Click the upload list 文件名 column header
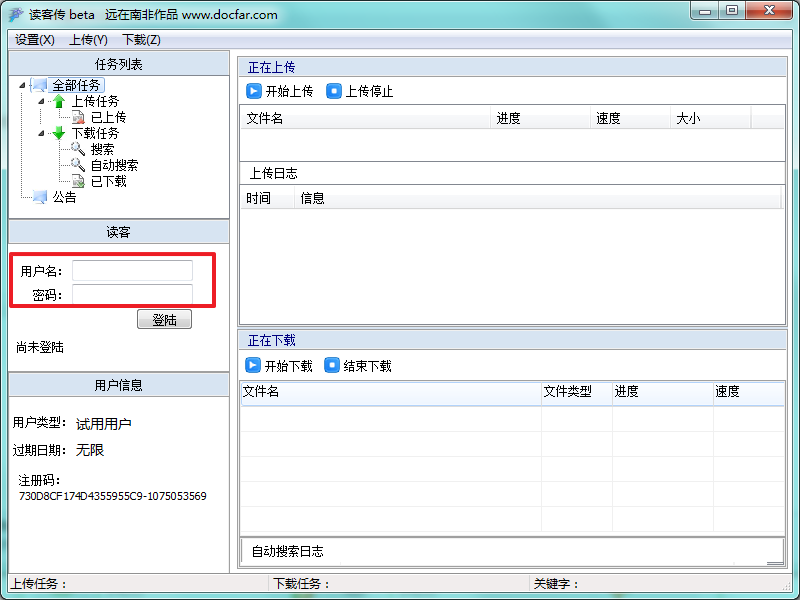 (x=365, y=118)
